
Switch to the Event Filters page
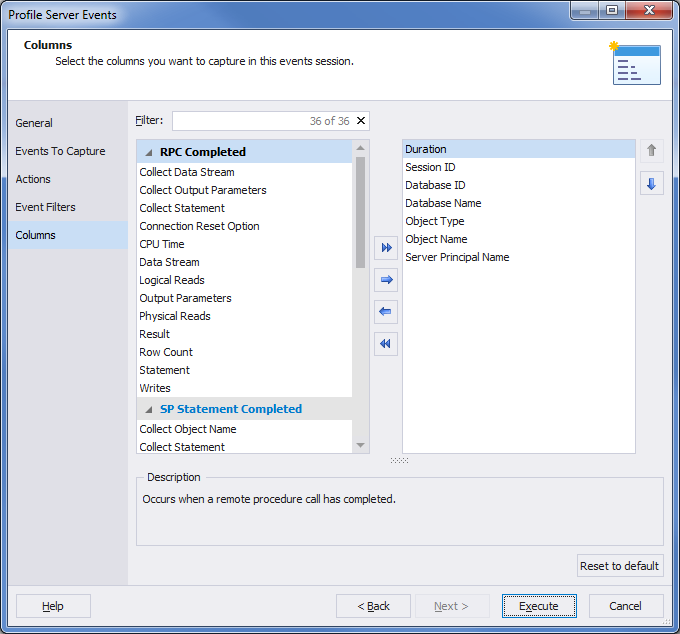click(x=46, y=207)
